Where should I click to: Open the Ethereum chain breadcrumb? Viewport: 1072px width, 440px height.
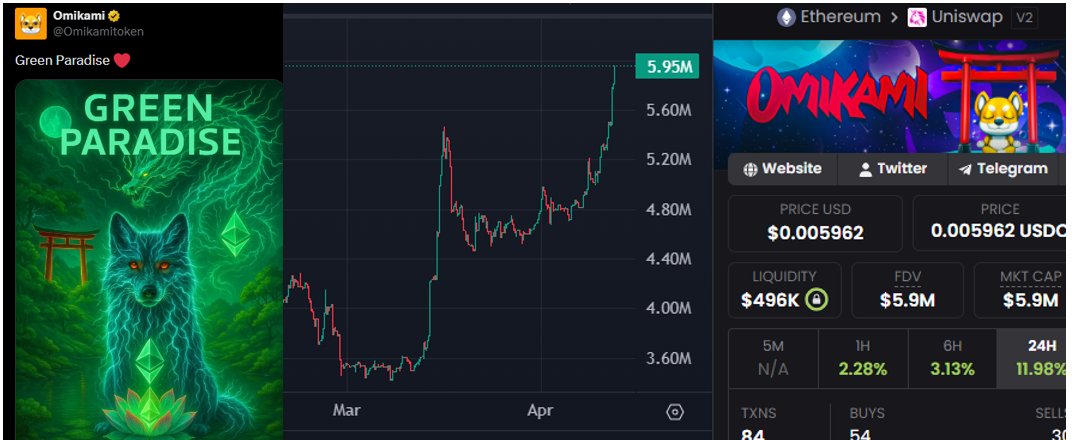840,18
